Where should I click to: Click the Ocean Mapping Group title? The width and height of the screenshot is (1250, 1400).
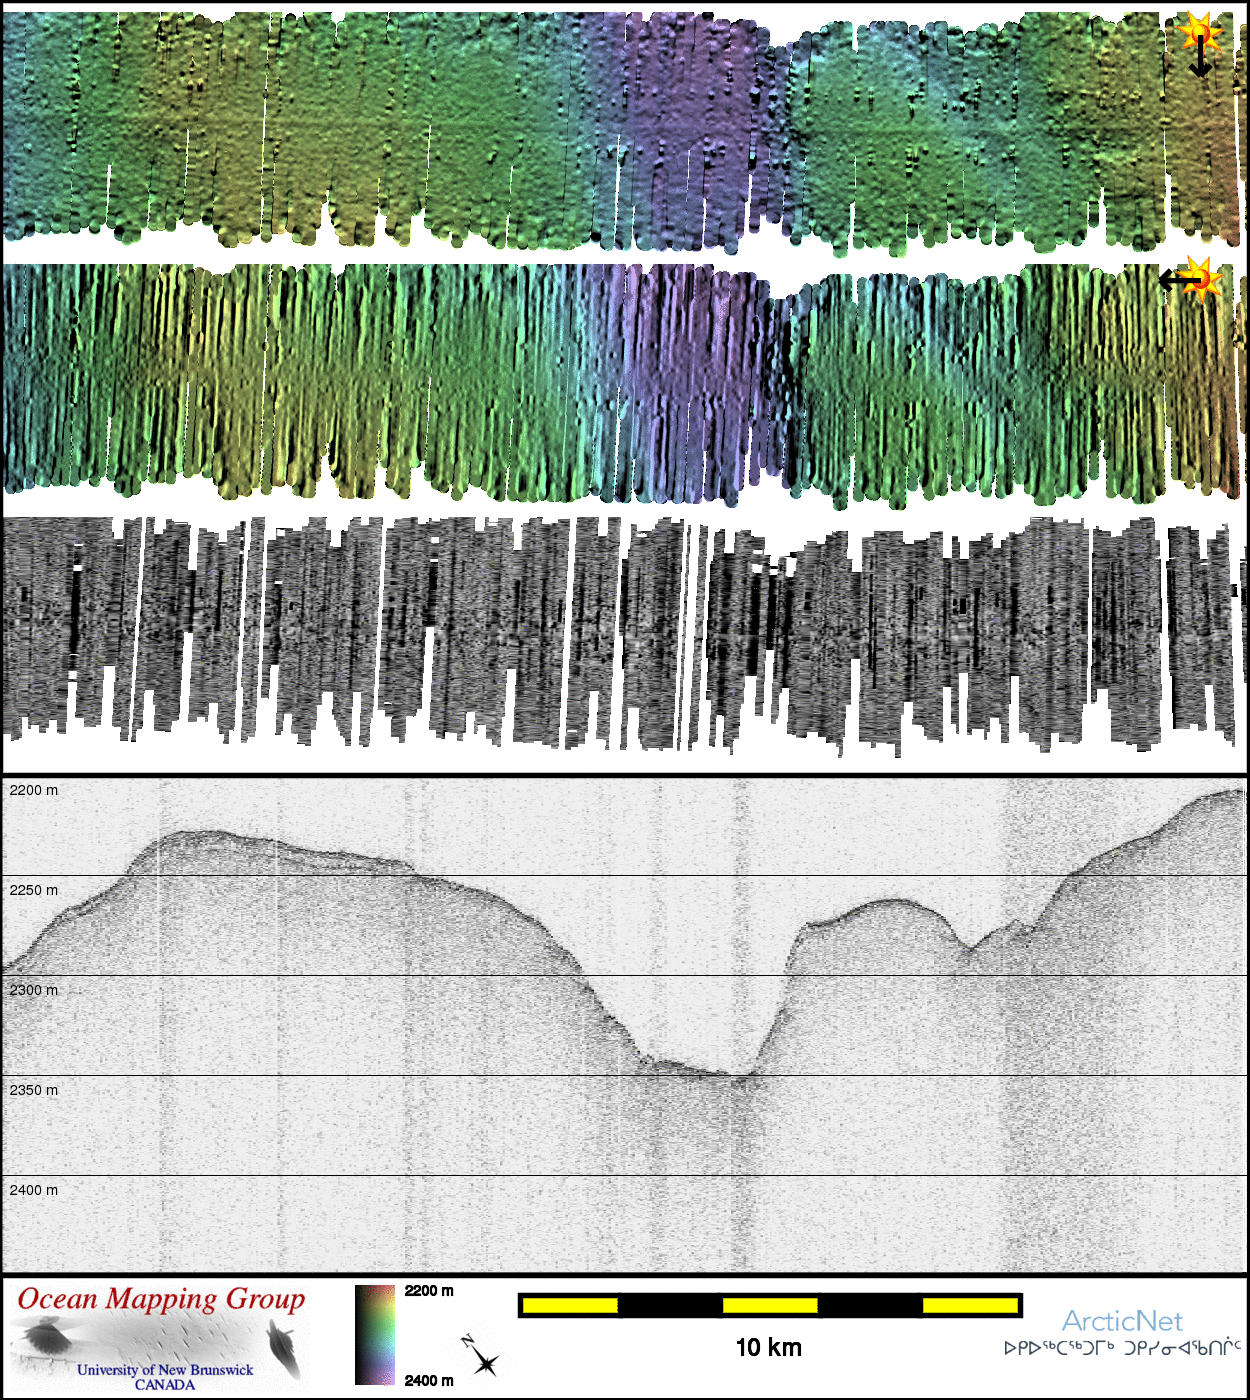161,1299
